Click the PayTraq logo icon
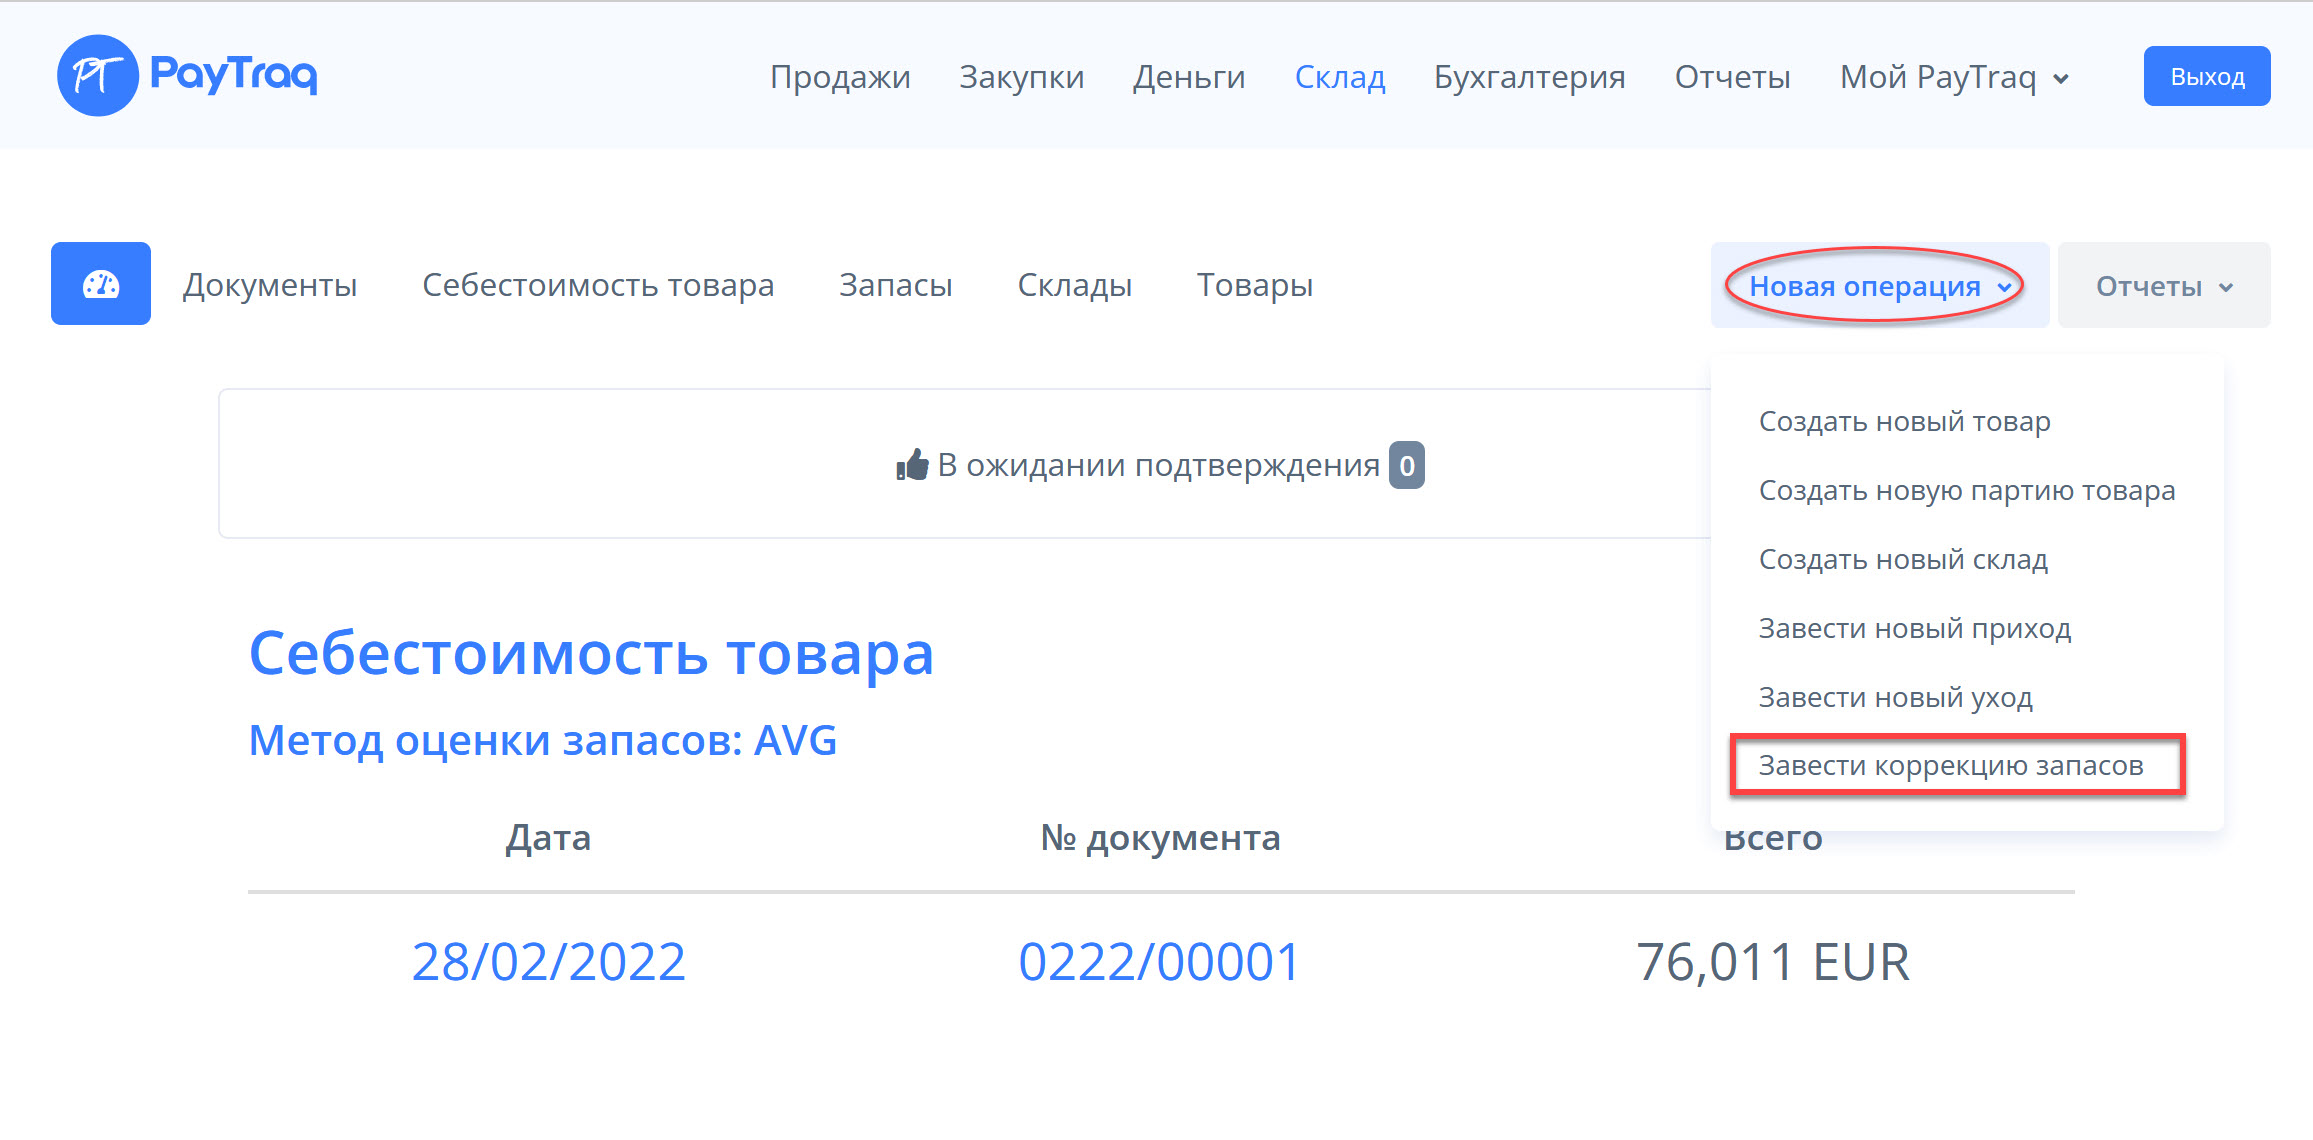This screenshot has height=1140, width=2313. point(98,76)
